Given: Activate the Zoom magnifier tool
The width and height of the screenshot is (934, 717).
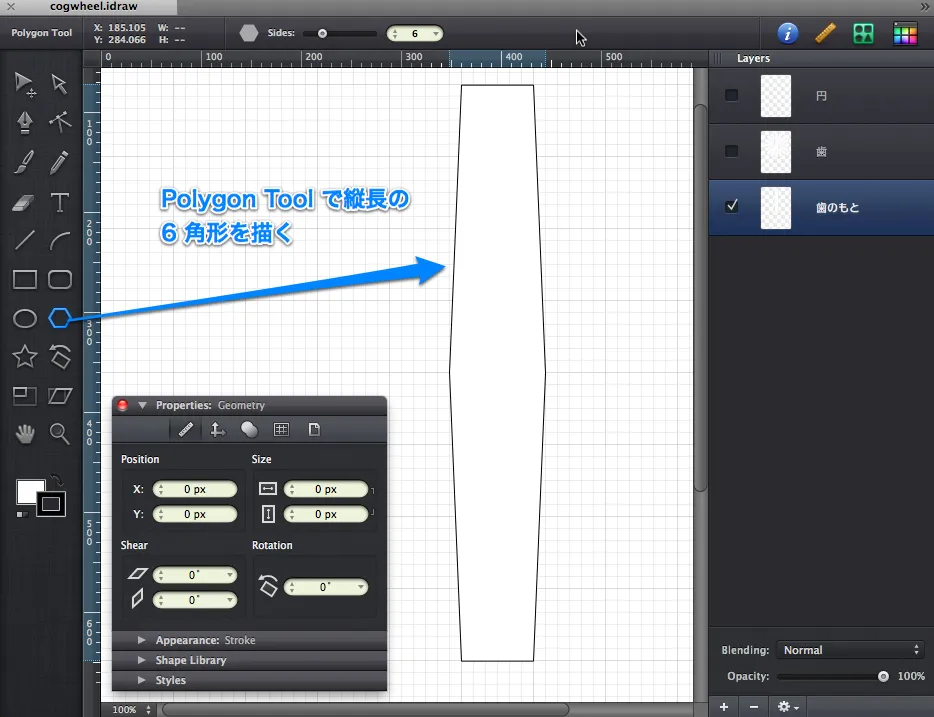Looking at the screenshot, I should [60, 433].
